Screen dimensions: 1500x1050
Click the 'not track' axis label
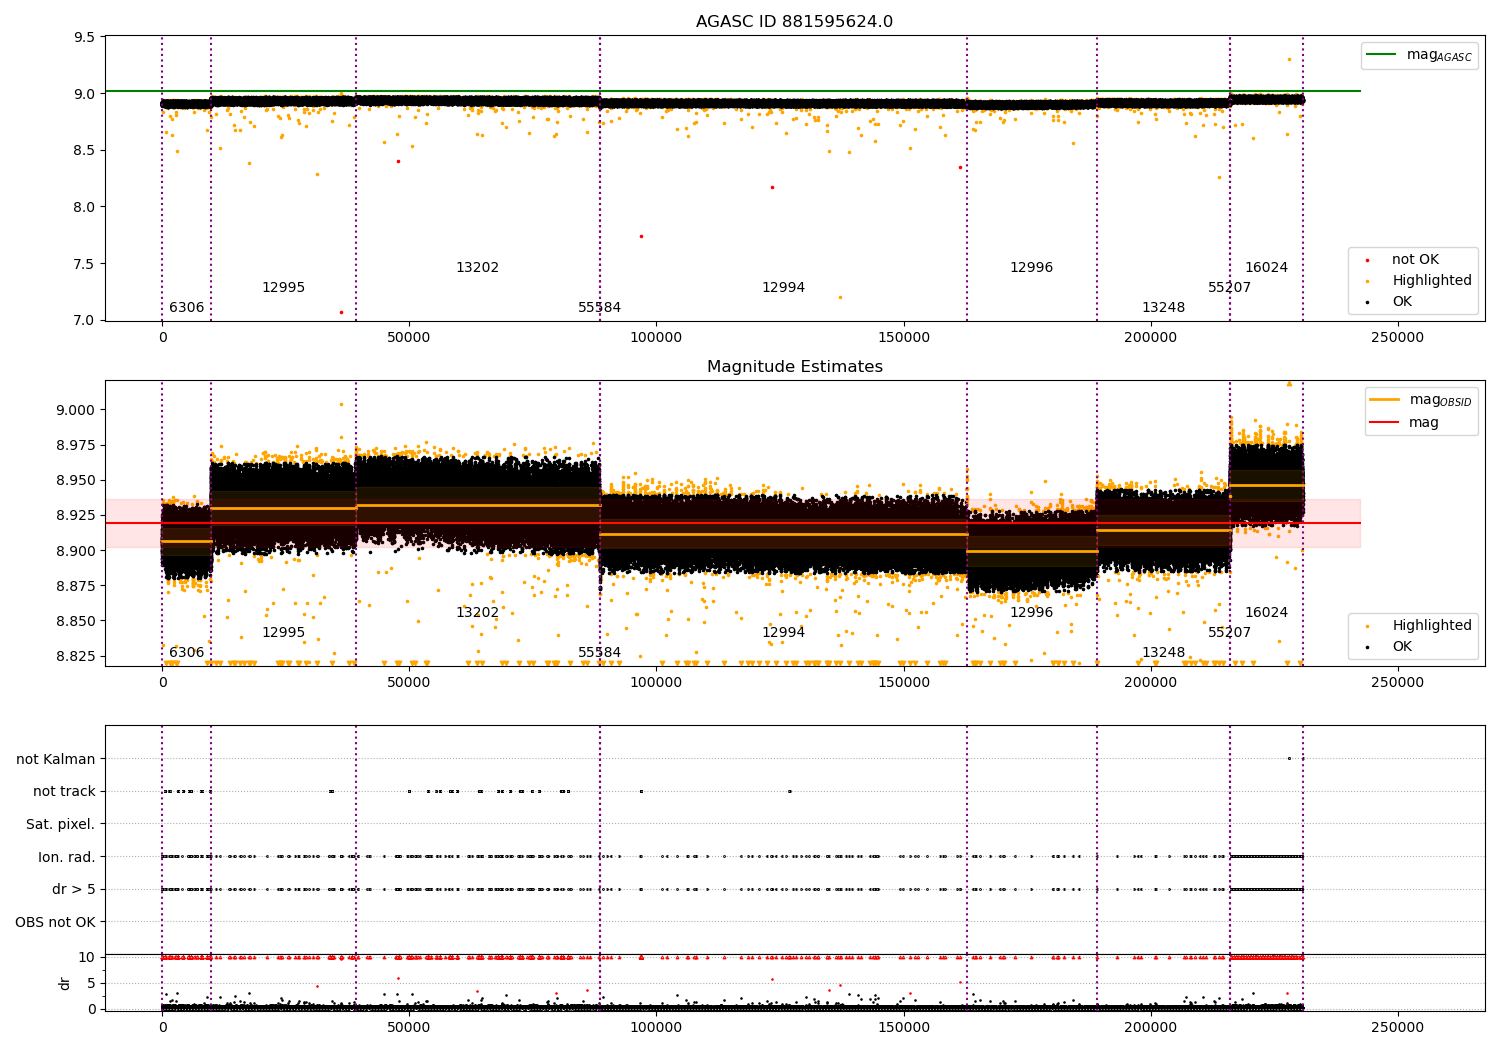click(x=64, y=792)
